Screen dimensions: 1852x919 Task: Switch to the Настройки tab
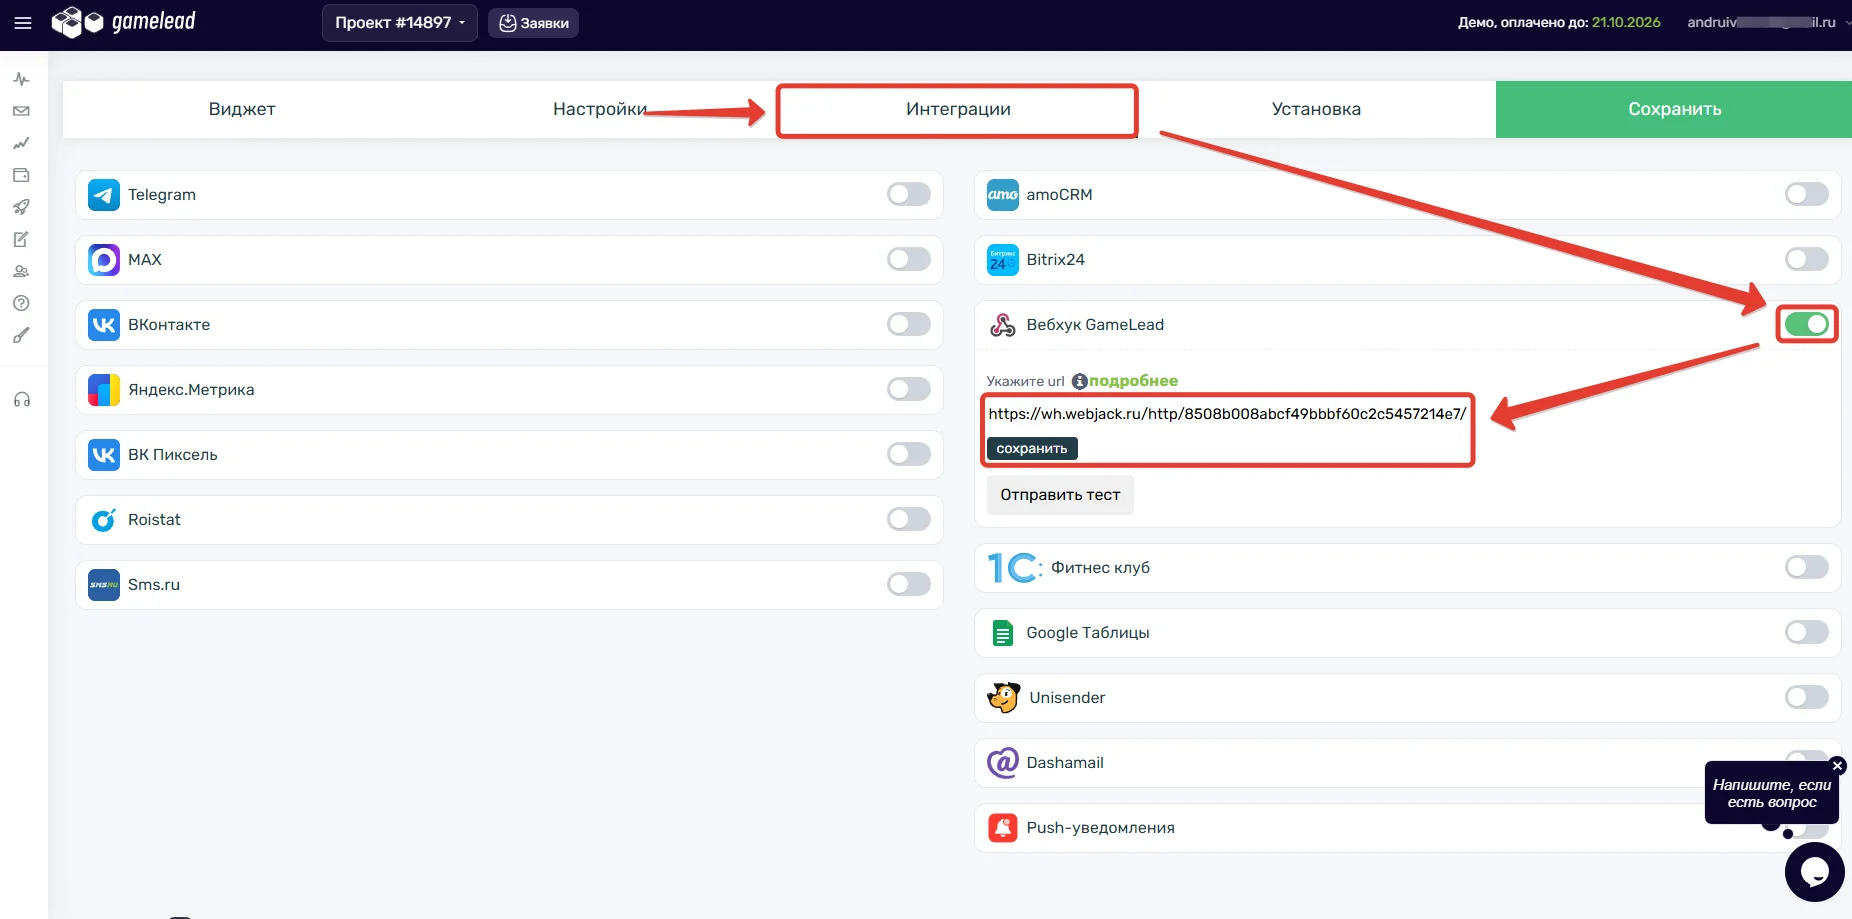coord(600,109)
